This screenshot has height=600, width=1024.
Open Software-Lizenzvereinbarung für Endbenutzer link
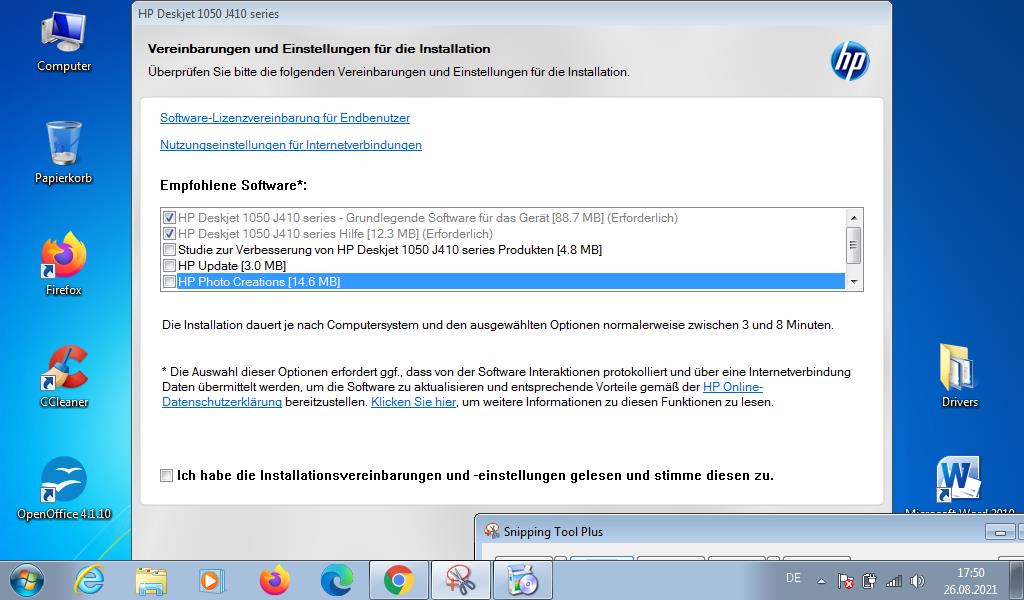coord(285,118)
